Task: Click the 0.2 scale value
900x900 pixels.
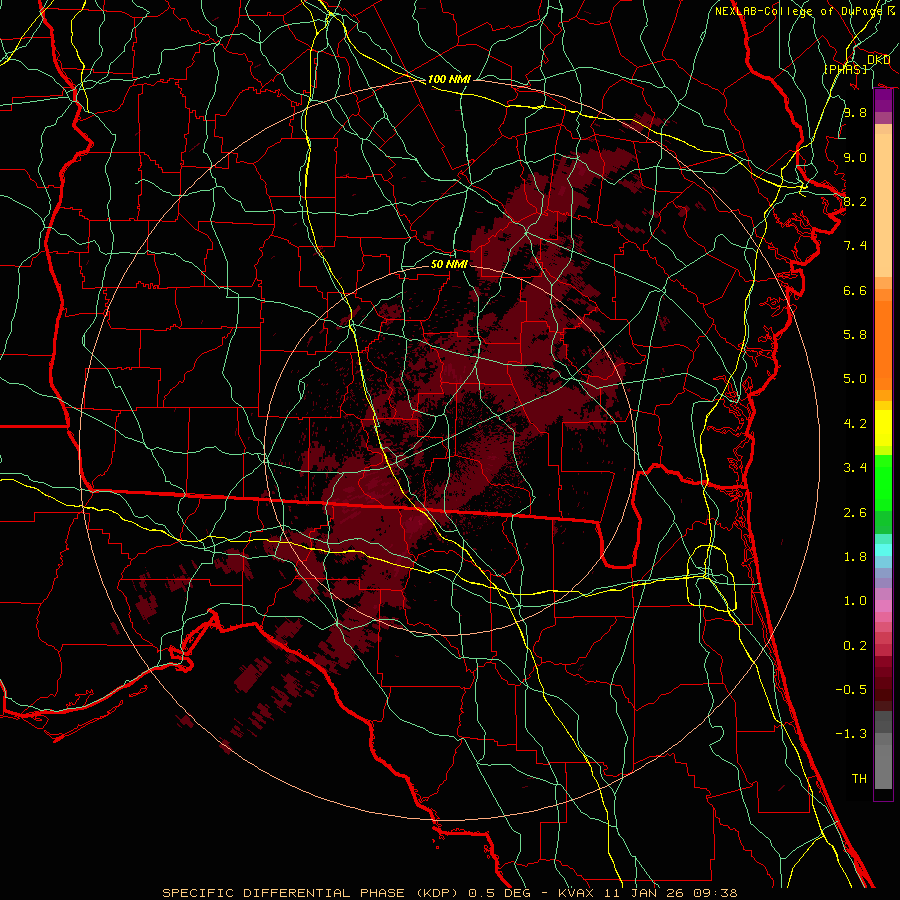Action: click(855, 646)
